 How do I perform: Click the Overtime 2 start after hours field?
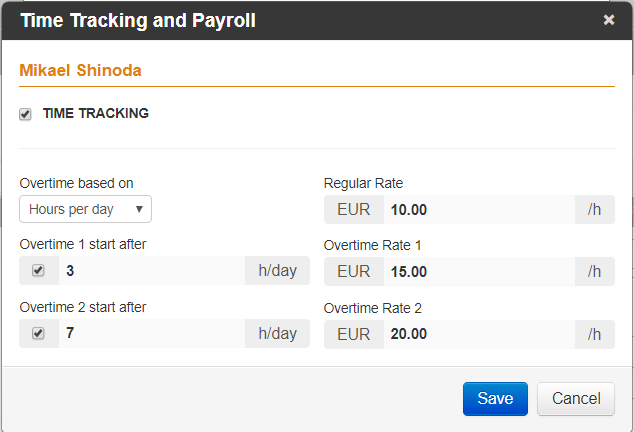click(152, 333)
